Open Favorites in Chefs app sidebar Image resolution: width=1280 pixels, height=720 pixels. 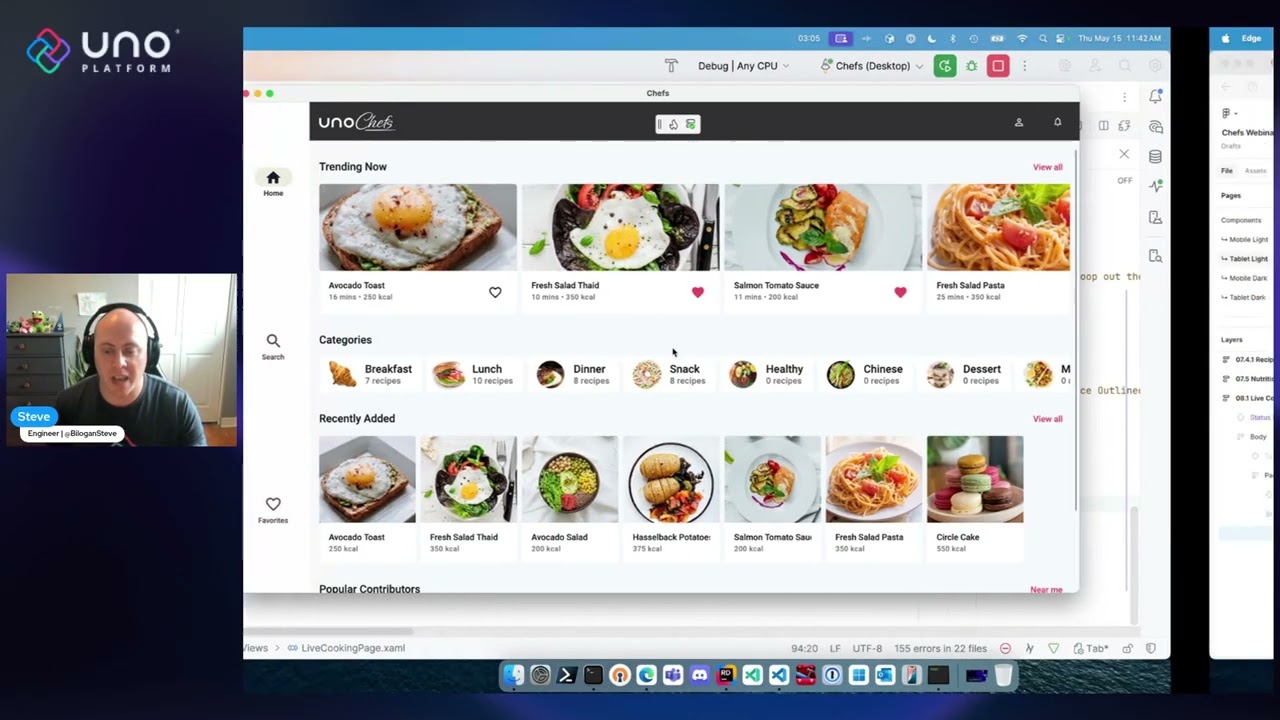click(x=273, y=510)
